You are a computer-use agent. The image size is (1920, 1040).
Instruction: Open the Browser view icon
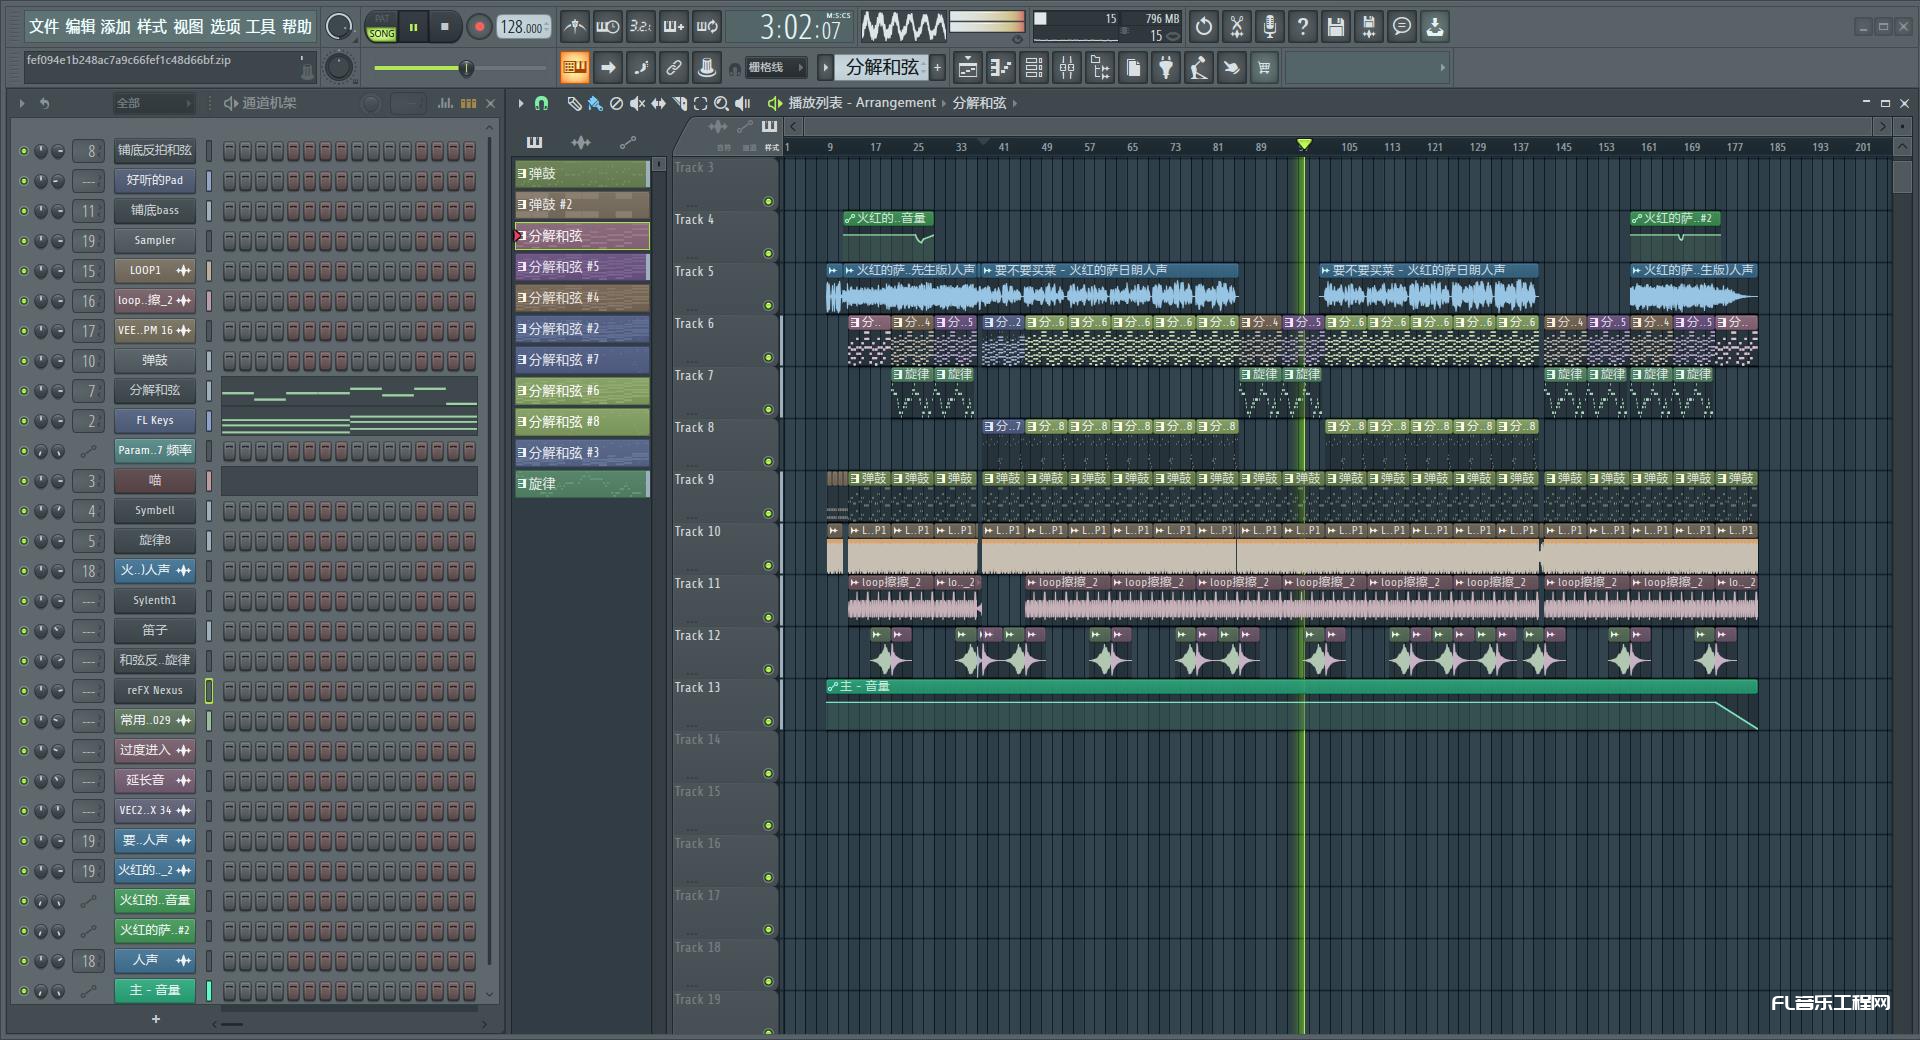pyautogui.click(x=1100, y=68)
